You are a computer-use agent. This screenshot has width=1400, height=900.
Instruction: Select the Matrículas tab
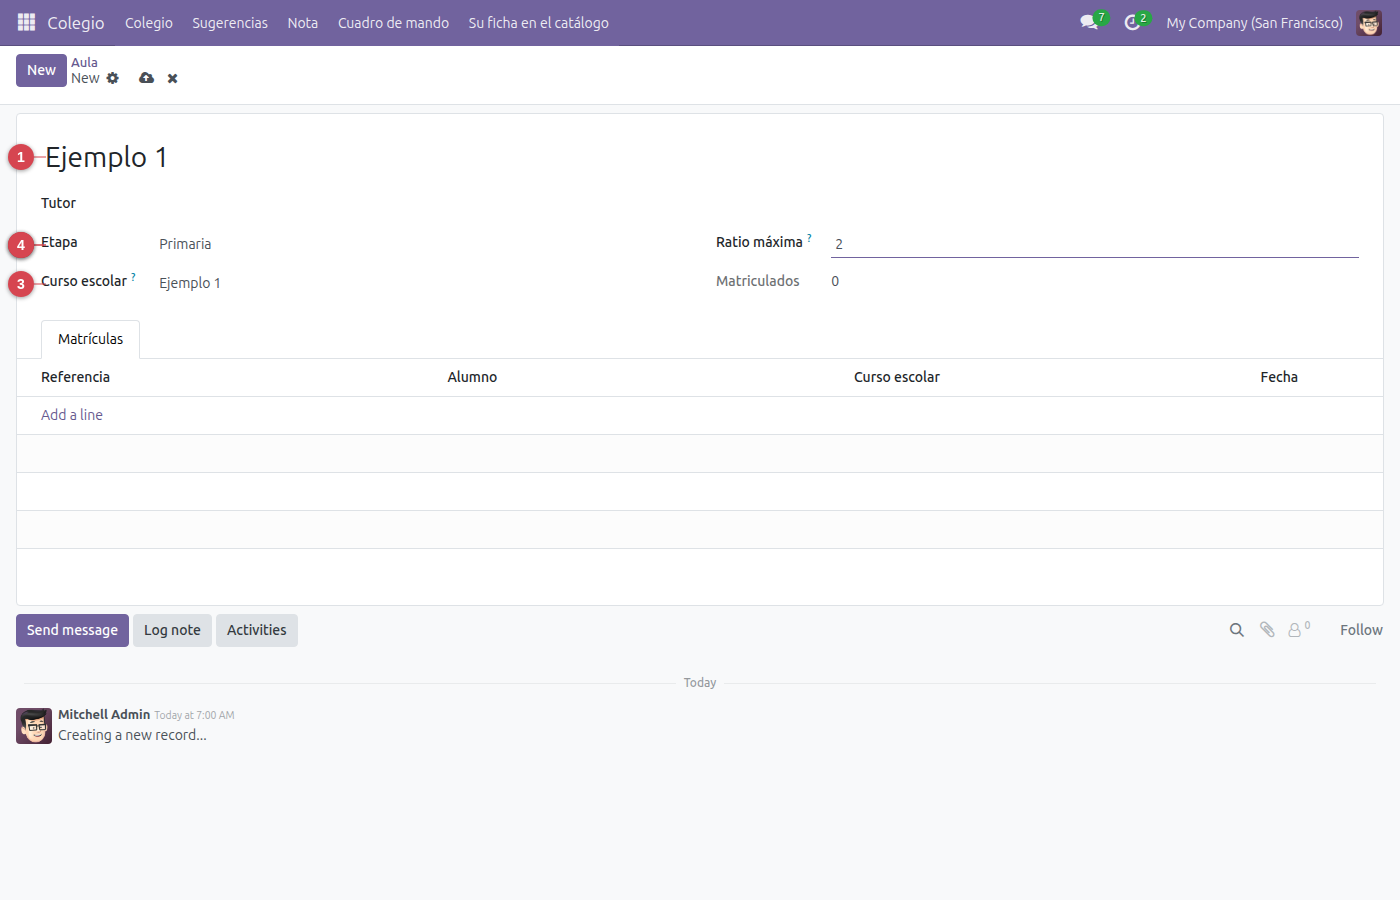90,339
